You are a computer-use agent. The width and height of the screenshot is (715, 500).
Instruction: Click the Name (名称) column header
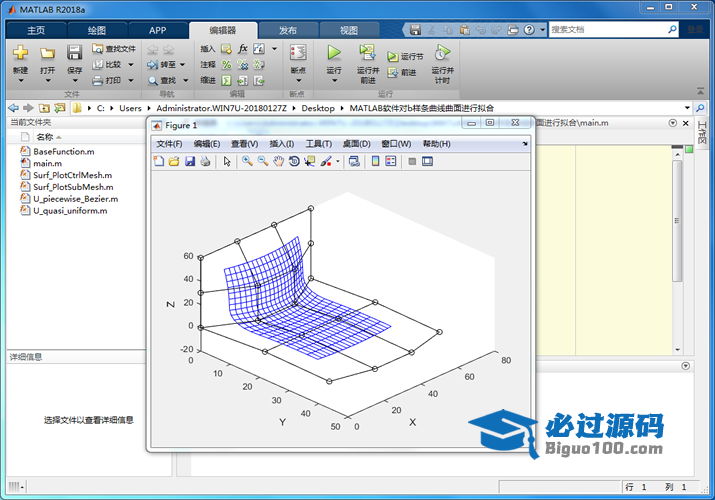[x=45, y=137]
